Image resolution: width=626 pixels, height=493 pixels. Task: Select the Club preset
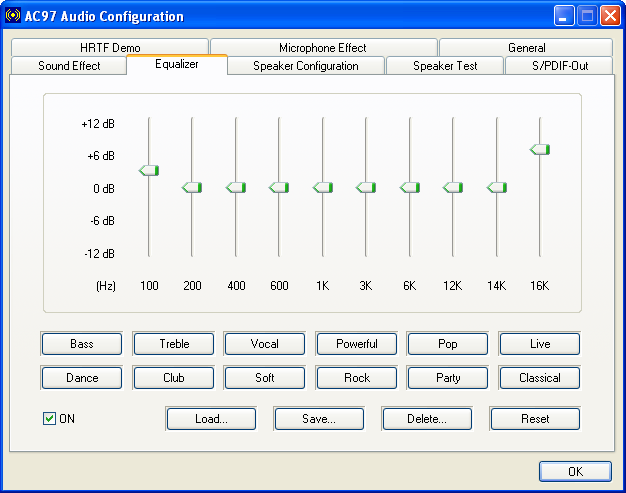pyautogui.click(x=174, y=378)
